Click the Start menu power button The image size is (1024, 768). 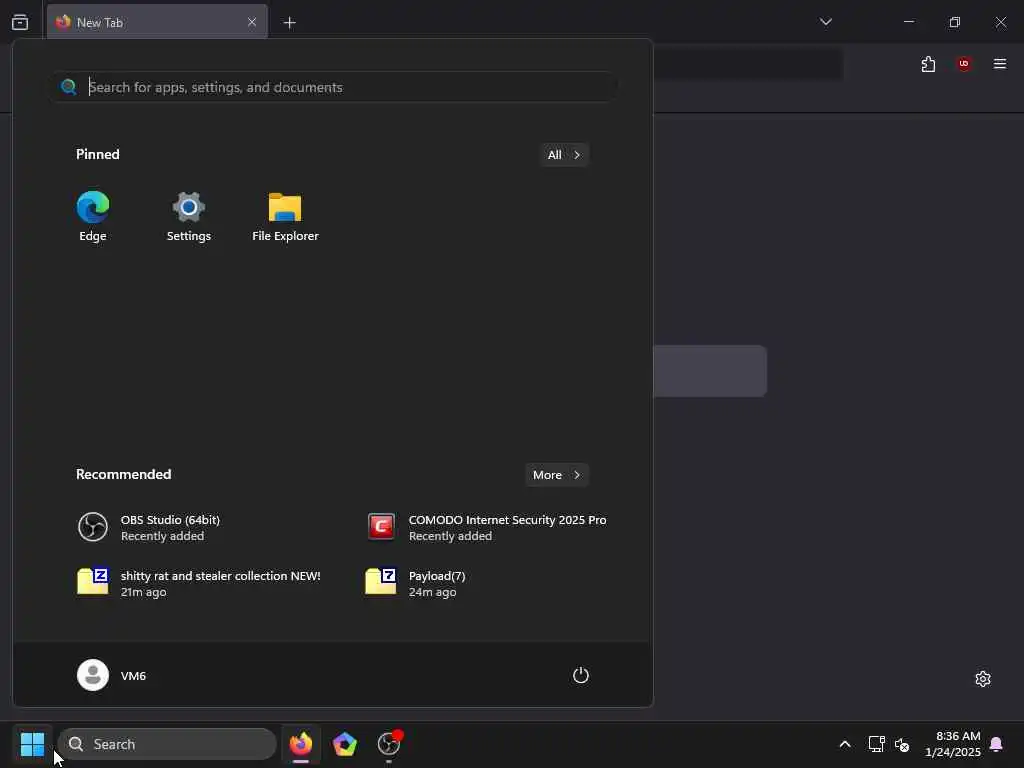point(581,675)
